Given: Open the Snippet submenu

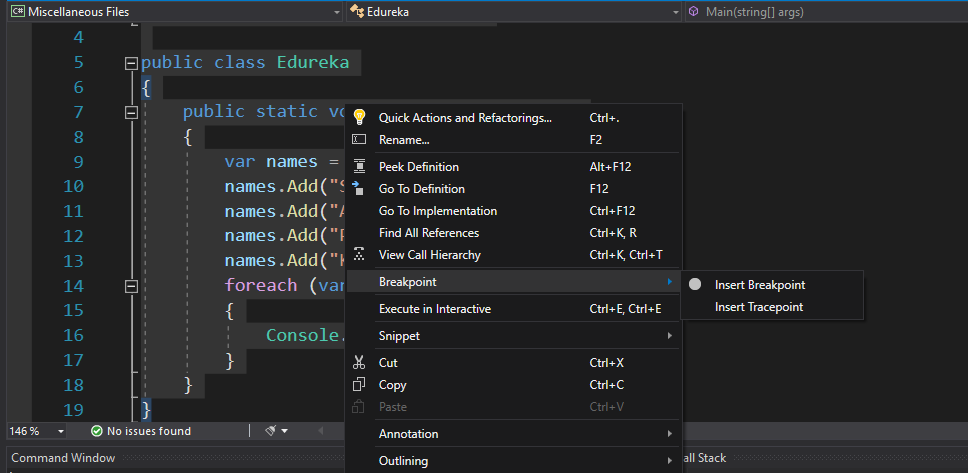Looking at the screenshot, I should click(x=514, y=336).
